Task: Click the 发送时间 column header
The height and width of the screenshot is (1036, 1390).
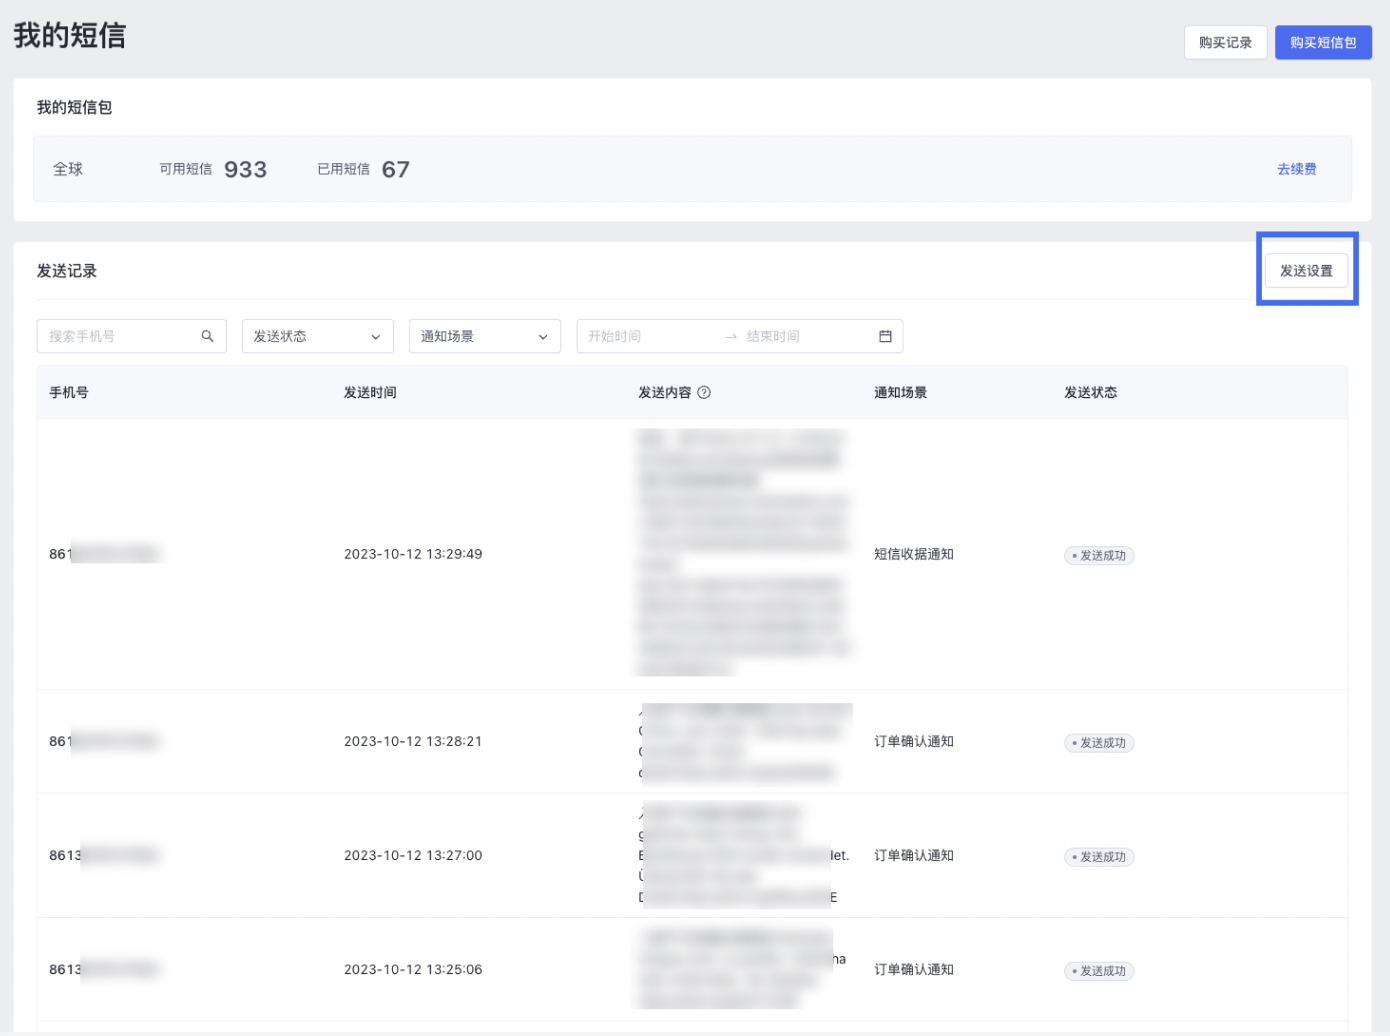Action: [x=370, y=393]
